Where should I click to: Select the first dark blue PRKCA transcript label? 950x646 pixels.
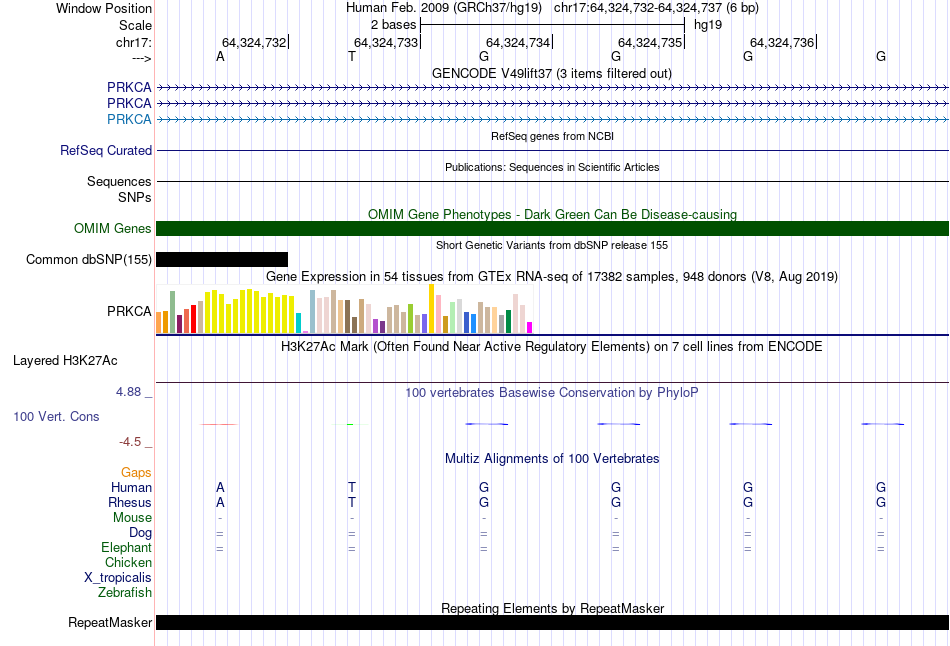coord(129,87)
